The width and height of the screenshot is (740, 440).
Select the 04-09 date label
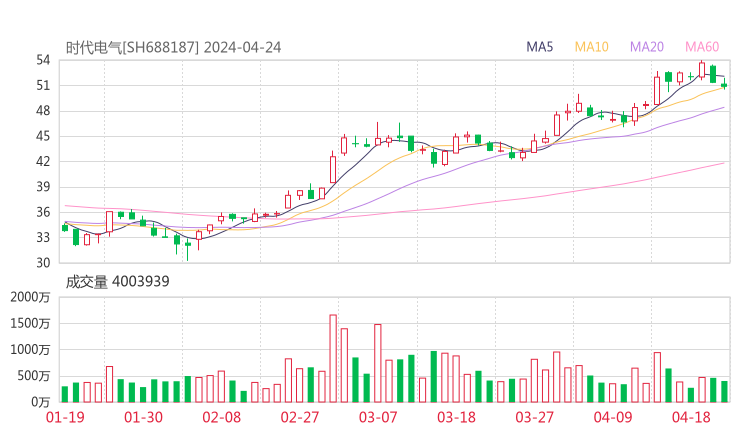point(613,417)
